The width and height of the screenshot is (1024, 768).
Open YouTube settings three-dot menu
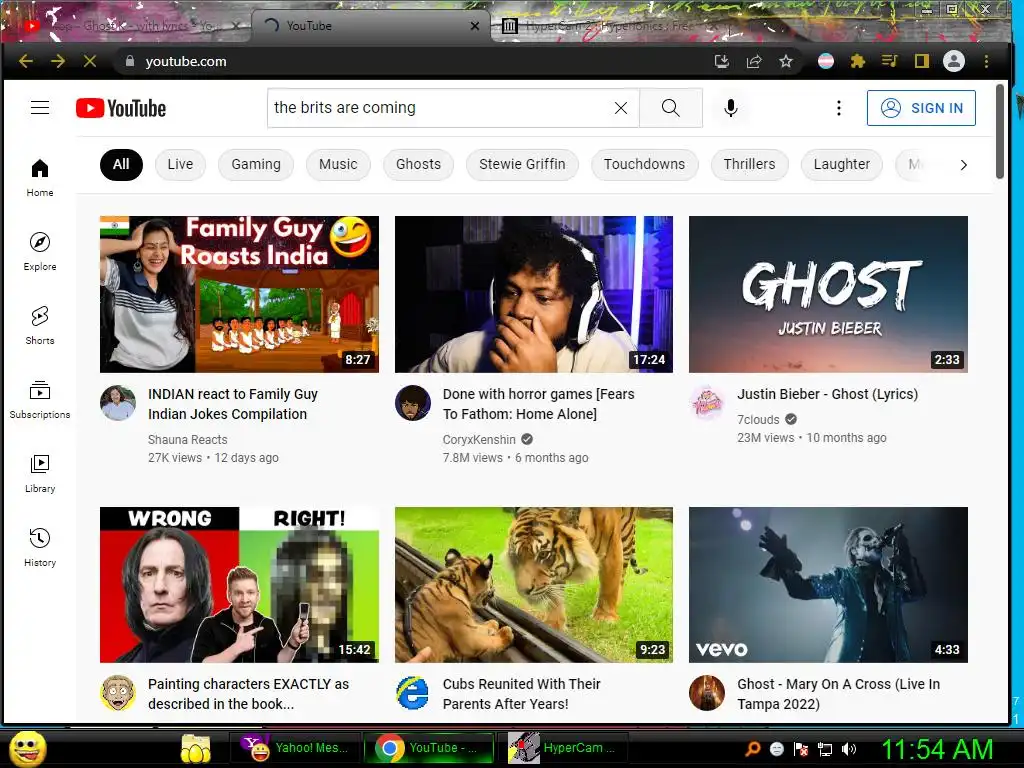pos(839,108)
